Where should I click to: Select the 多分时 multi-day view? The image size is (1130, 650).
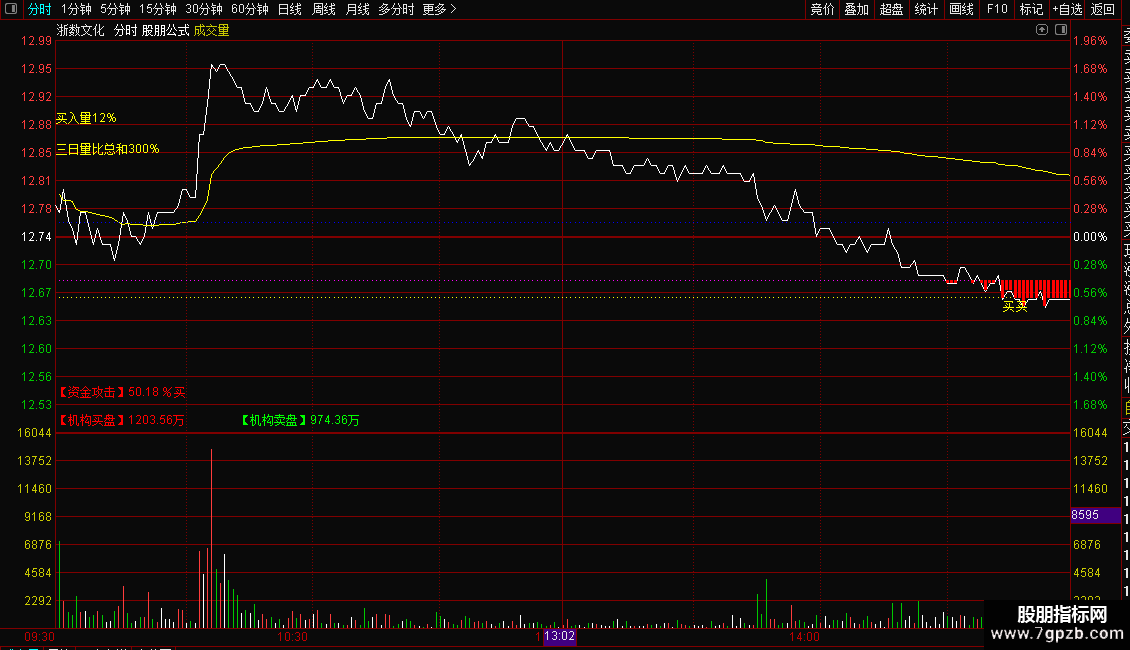tap(396, 9)
